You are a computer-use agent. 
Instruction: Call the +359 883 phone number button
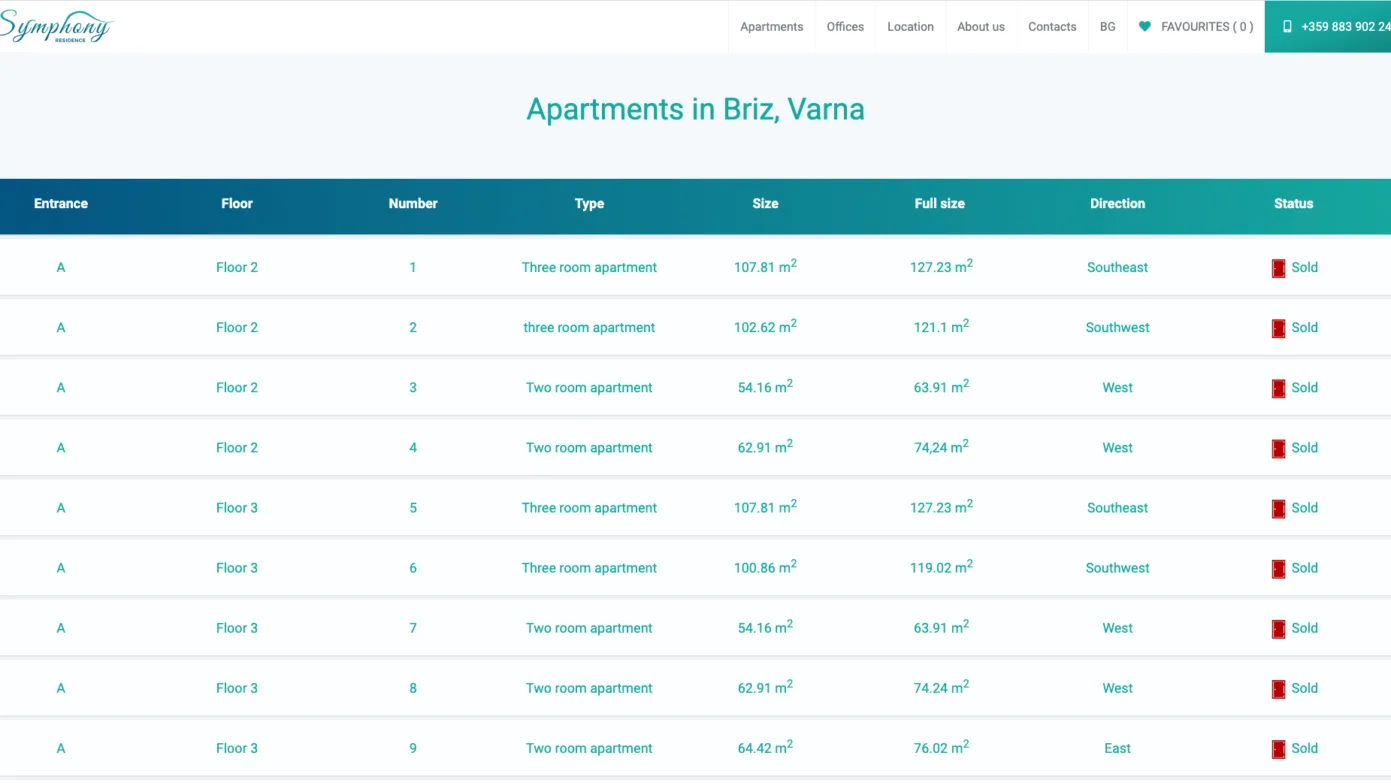pos(1340,27)
